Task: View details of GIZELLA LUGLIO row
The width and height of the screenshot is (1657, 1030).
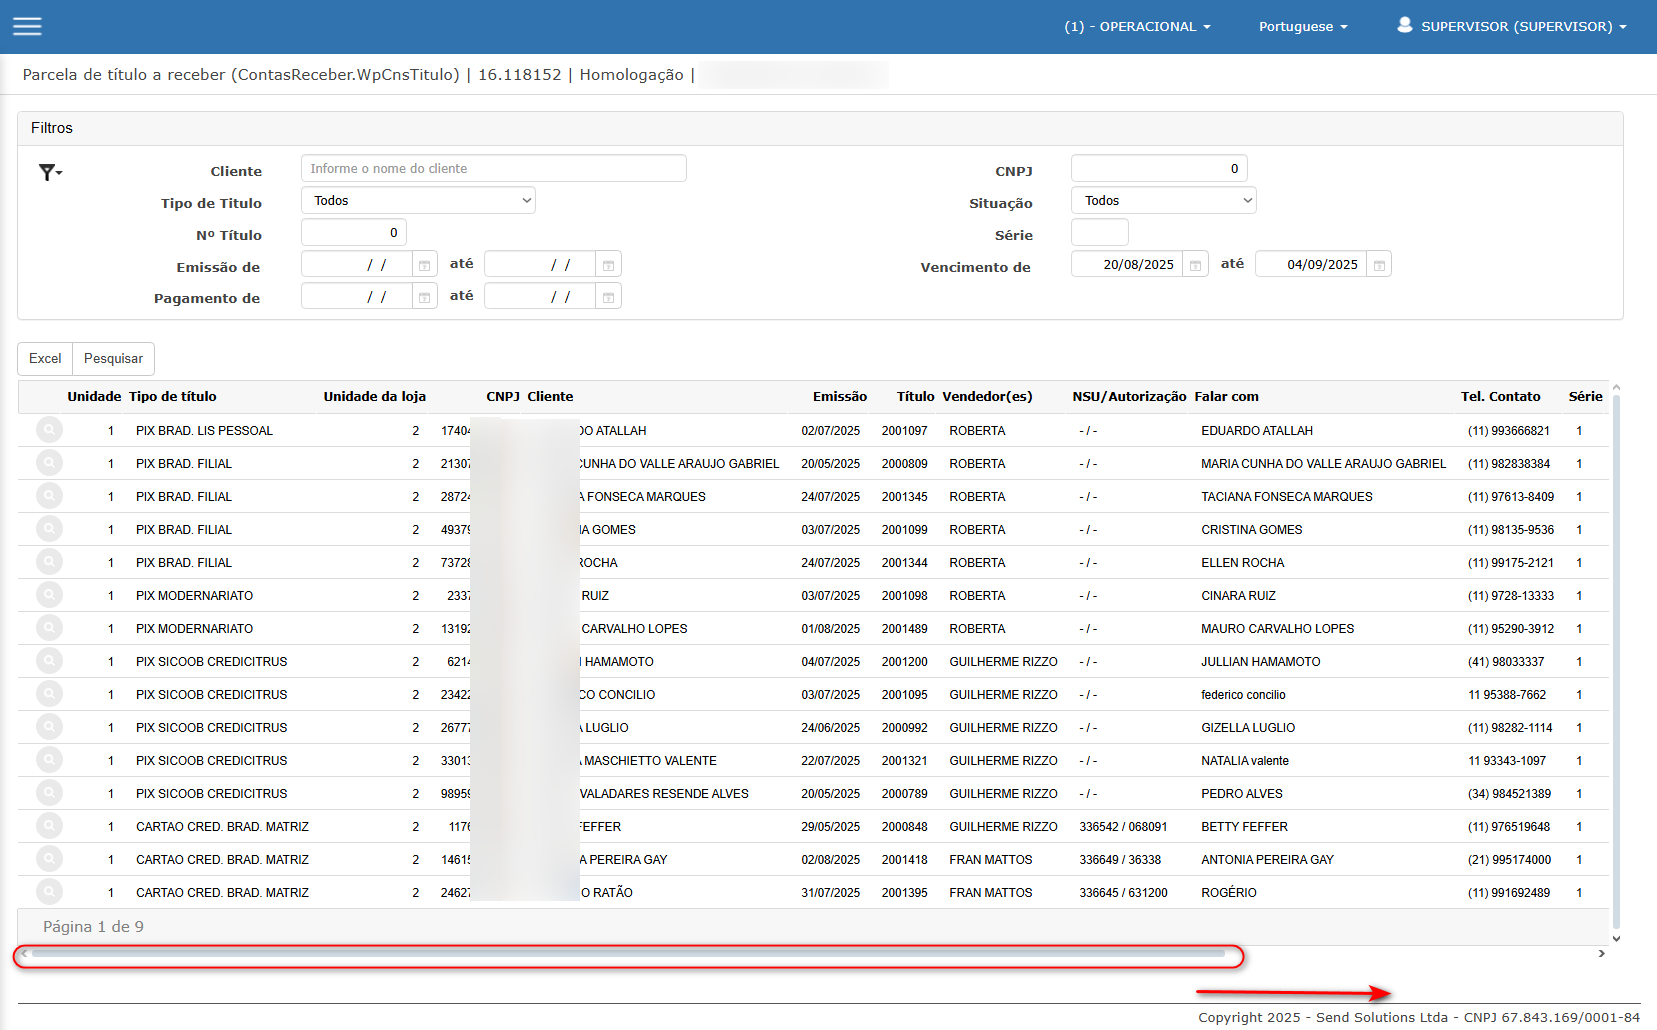Action: point(49,727)
